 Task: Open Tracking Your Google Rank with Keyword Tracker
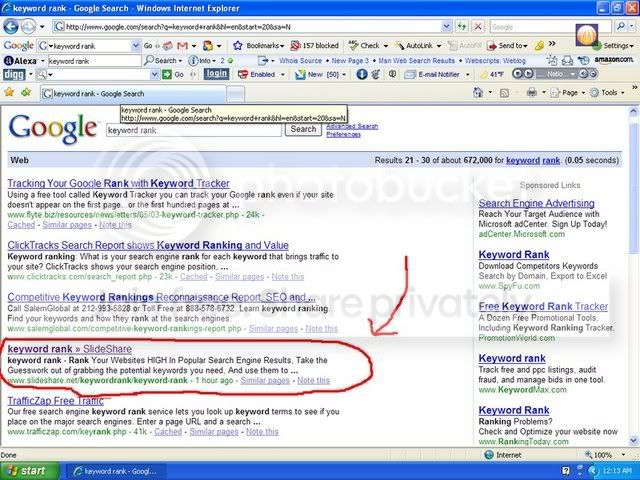click(x=118, y=183)
